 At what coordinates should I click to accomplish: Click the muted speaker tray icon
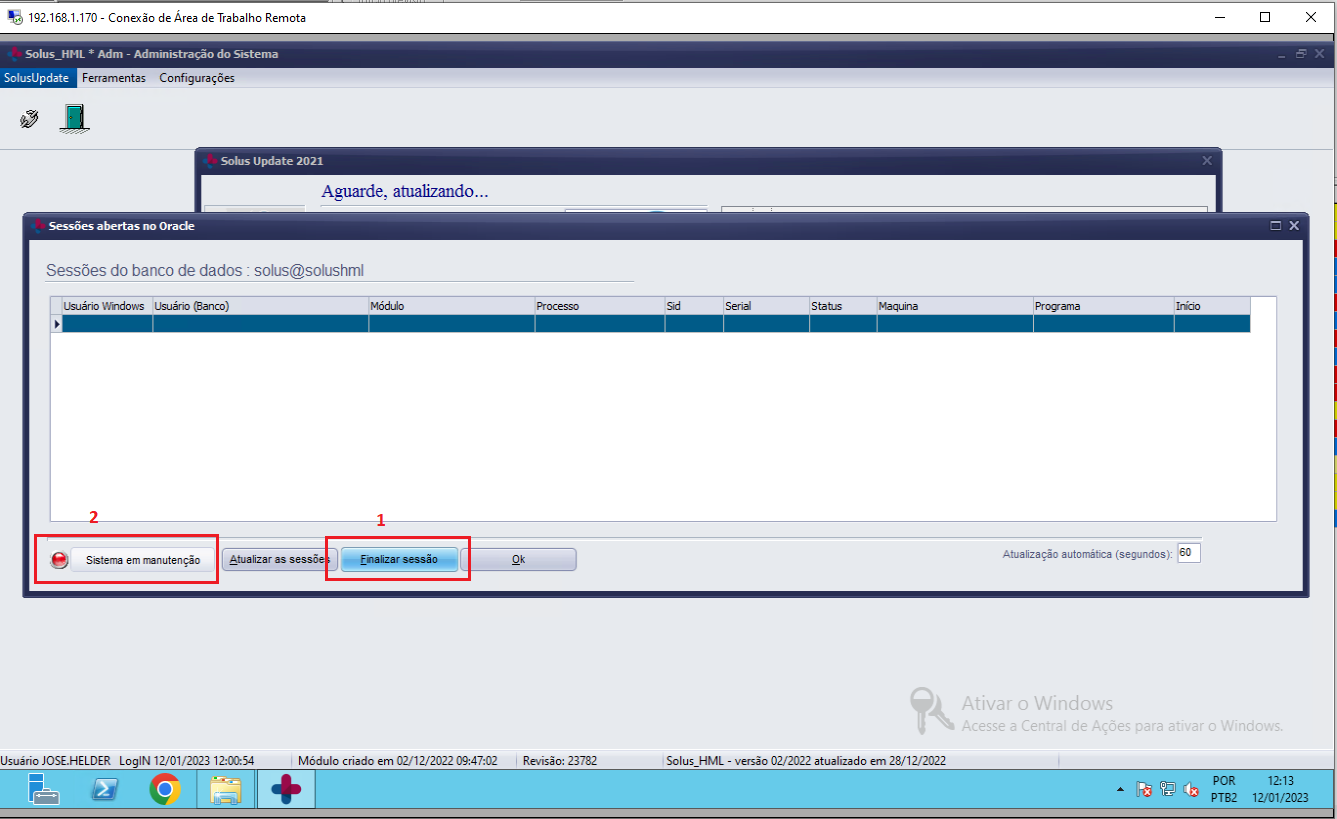point(1191,790)
